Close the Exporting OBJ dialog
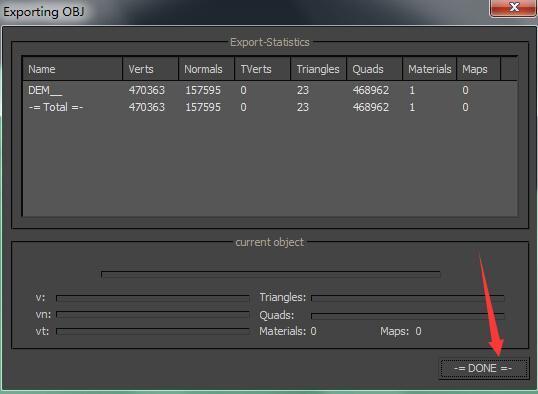The width and height of the screenshot is (538, 394). tap(513, 8)
